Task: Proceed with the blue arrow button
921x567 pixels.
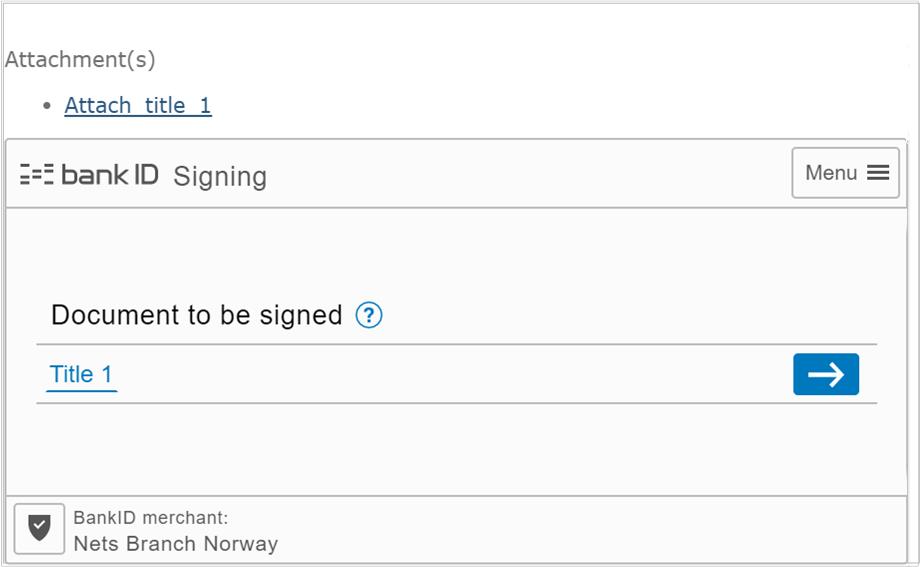Action: click(826, 374)
